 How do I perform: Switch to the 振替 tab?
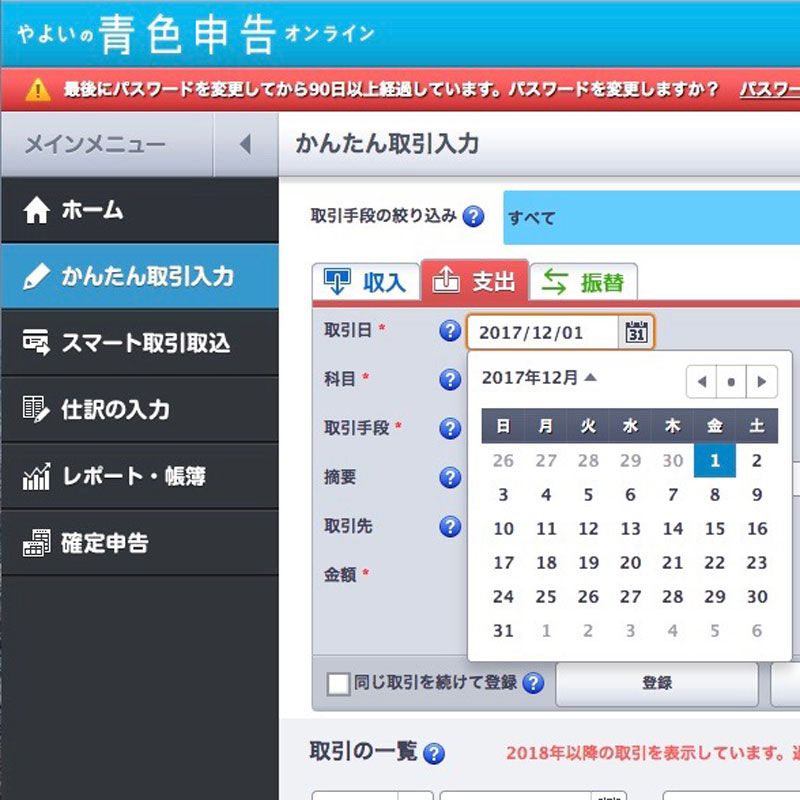[x=583, y=283]
